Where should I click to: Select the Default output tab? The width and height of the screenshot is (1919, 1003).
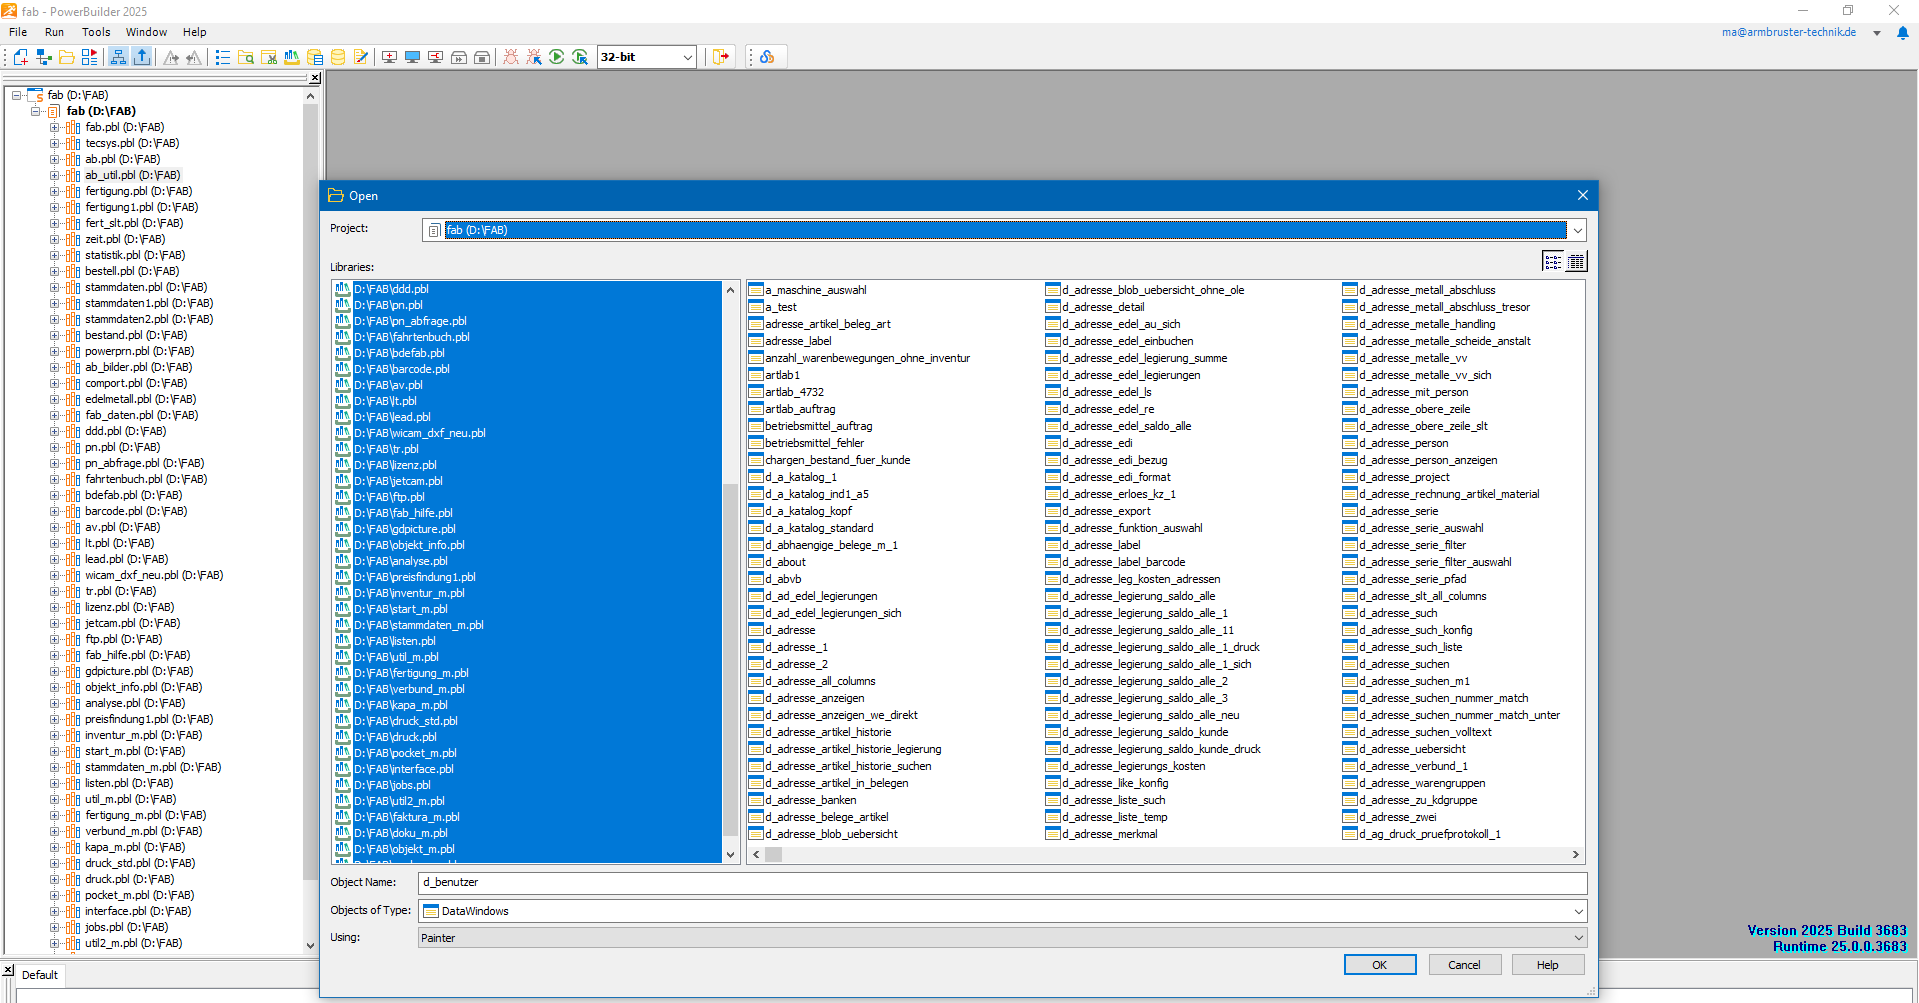[40, 975]
